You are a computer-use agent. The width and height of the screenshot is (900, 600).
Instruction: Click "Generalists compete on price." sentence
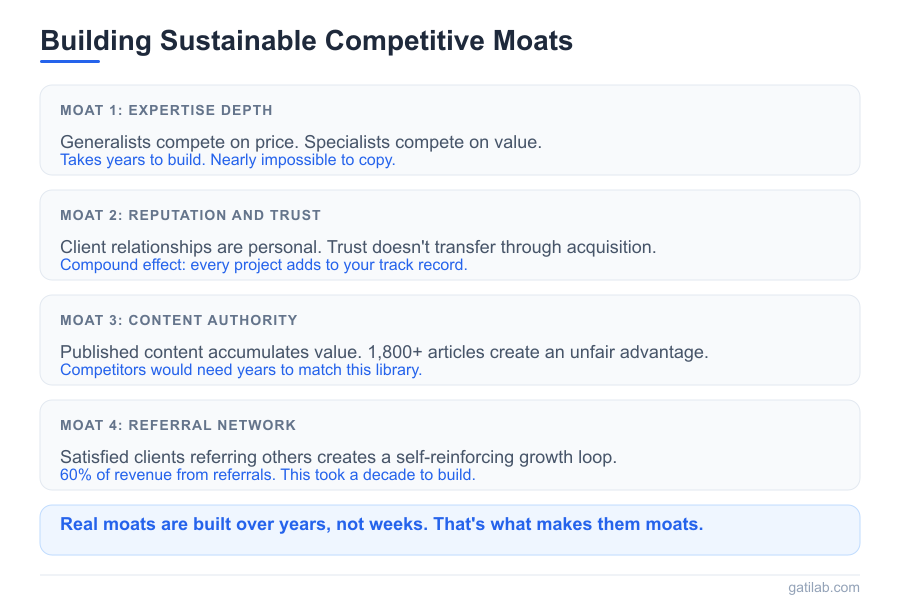click(170, 142)
